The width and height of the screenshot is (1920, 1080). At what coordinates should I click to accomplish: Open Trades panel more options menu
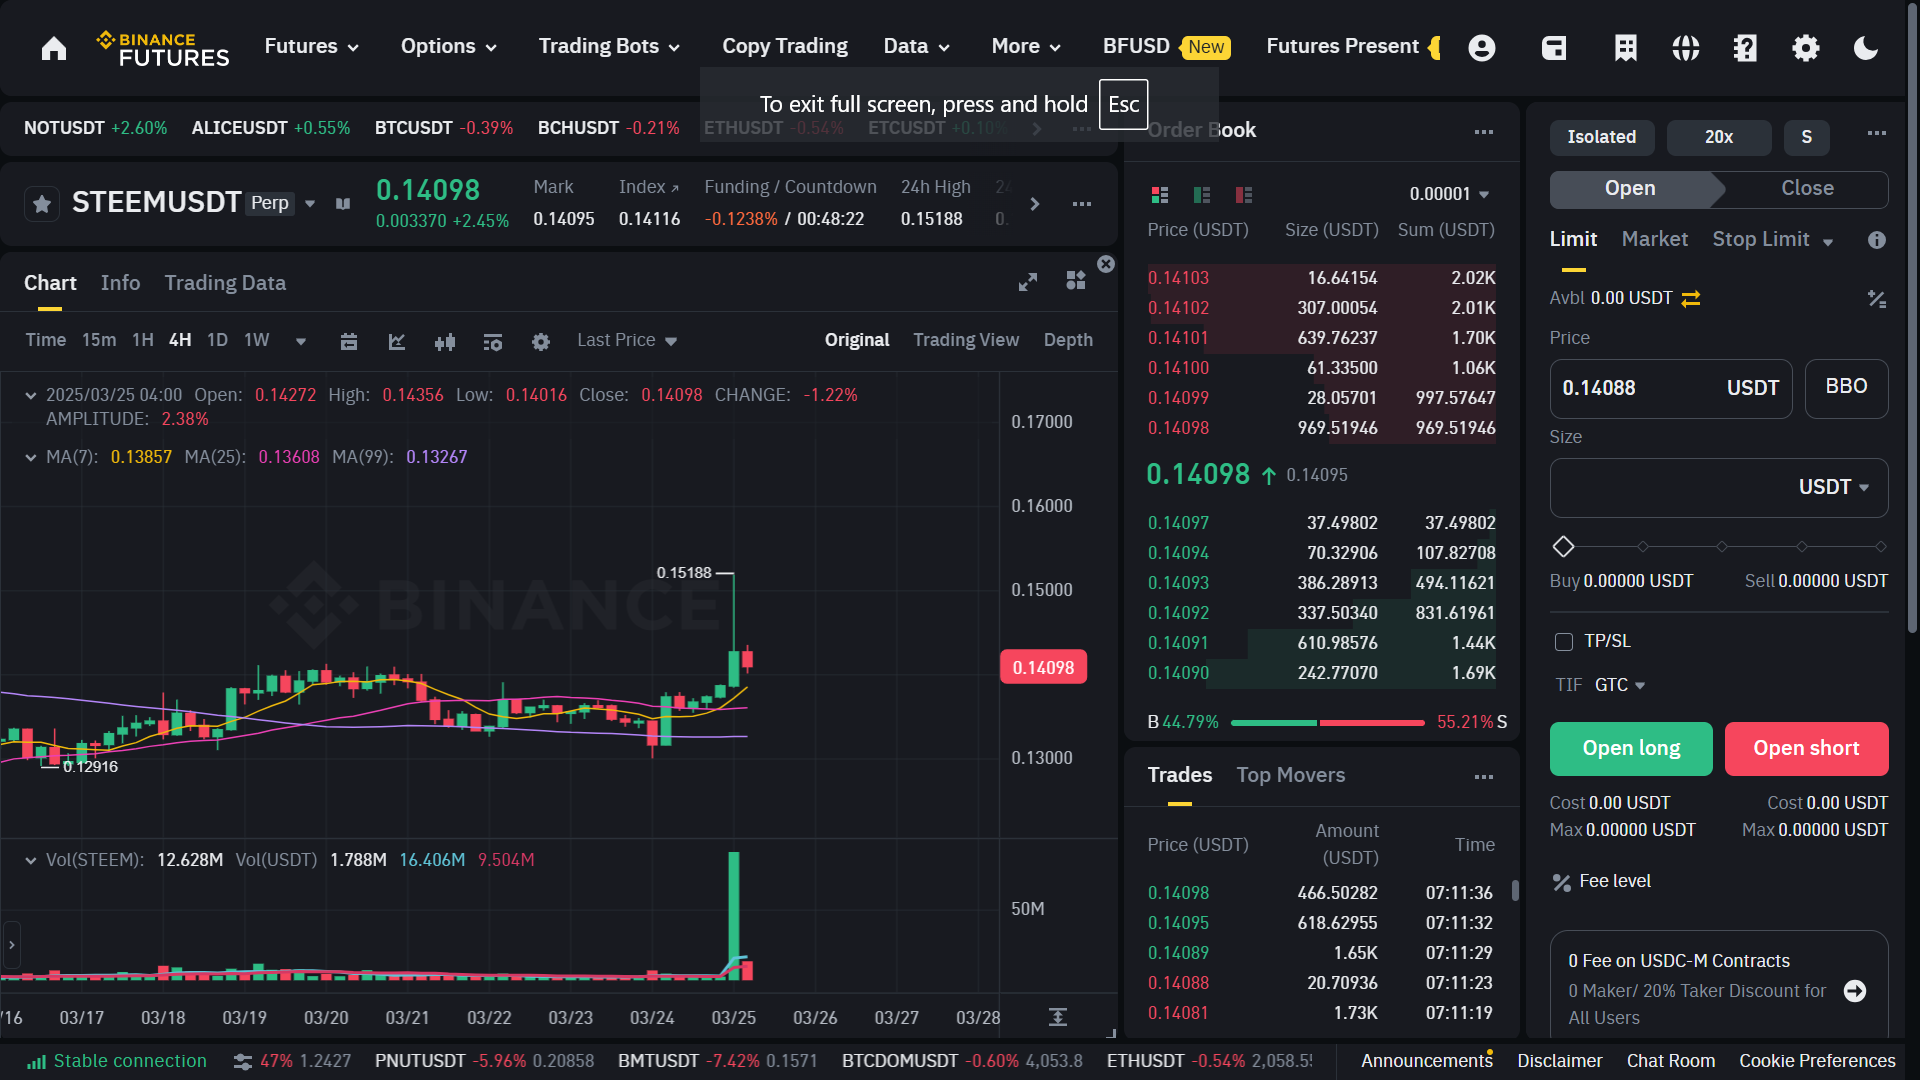[1484, 777]
